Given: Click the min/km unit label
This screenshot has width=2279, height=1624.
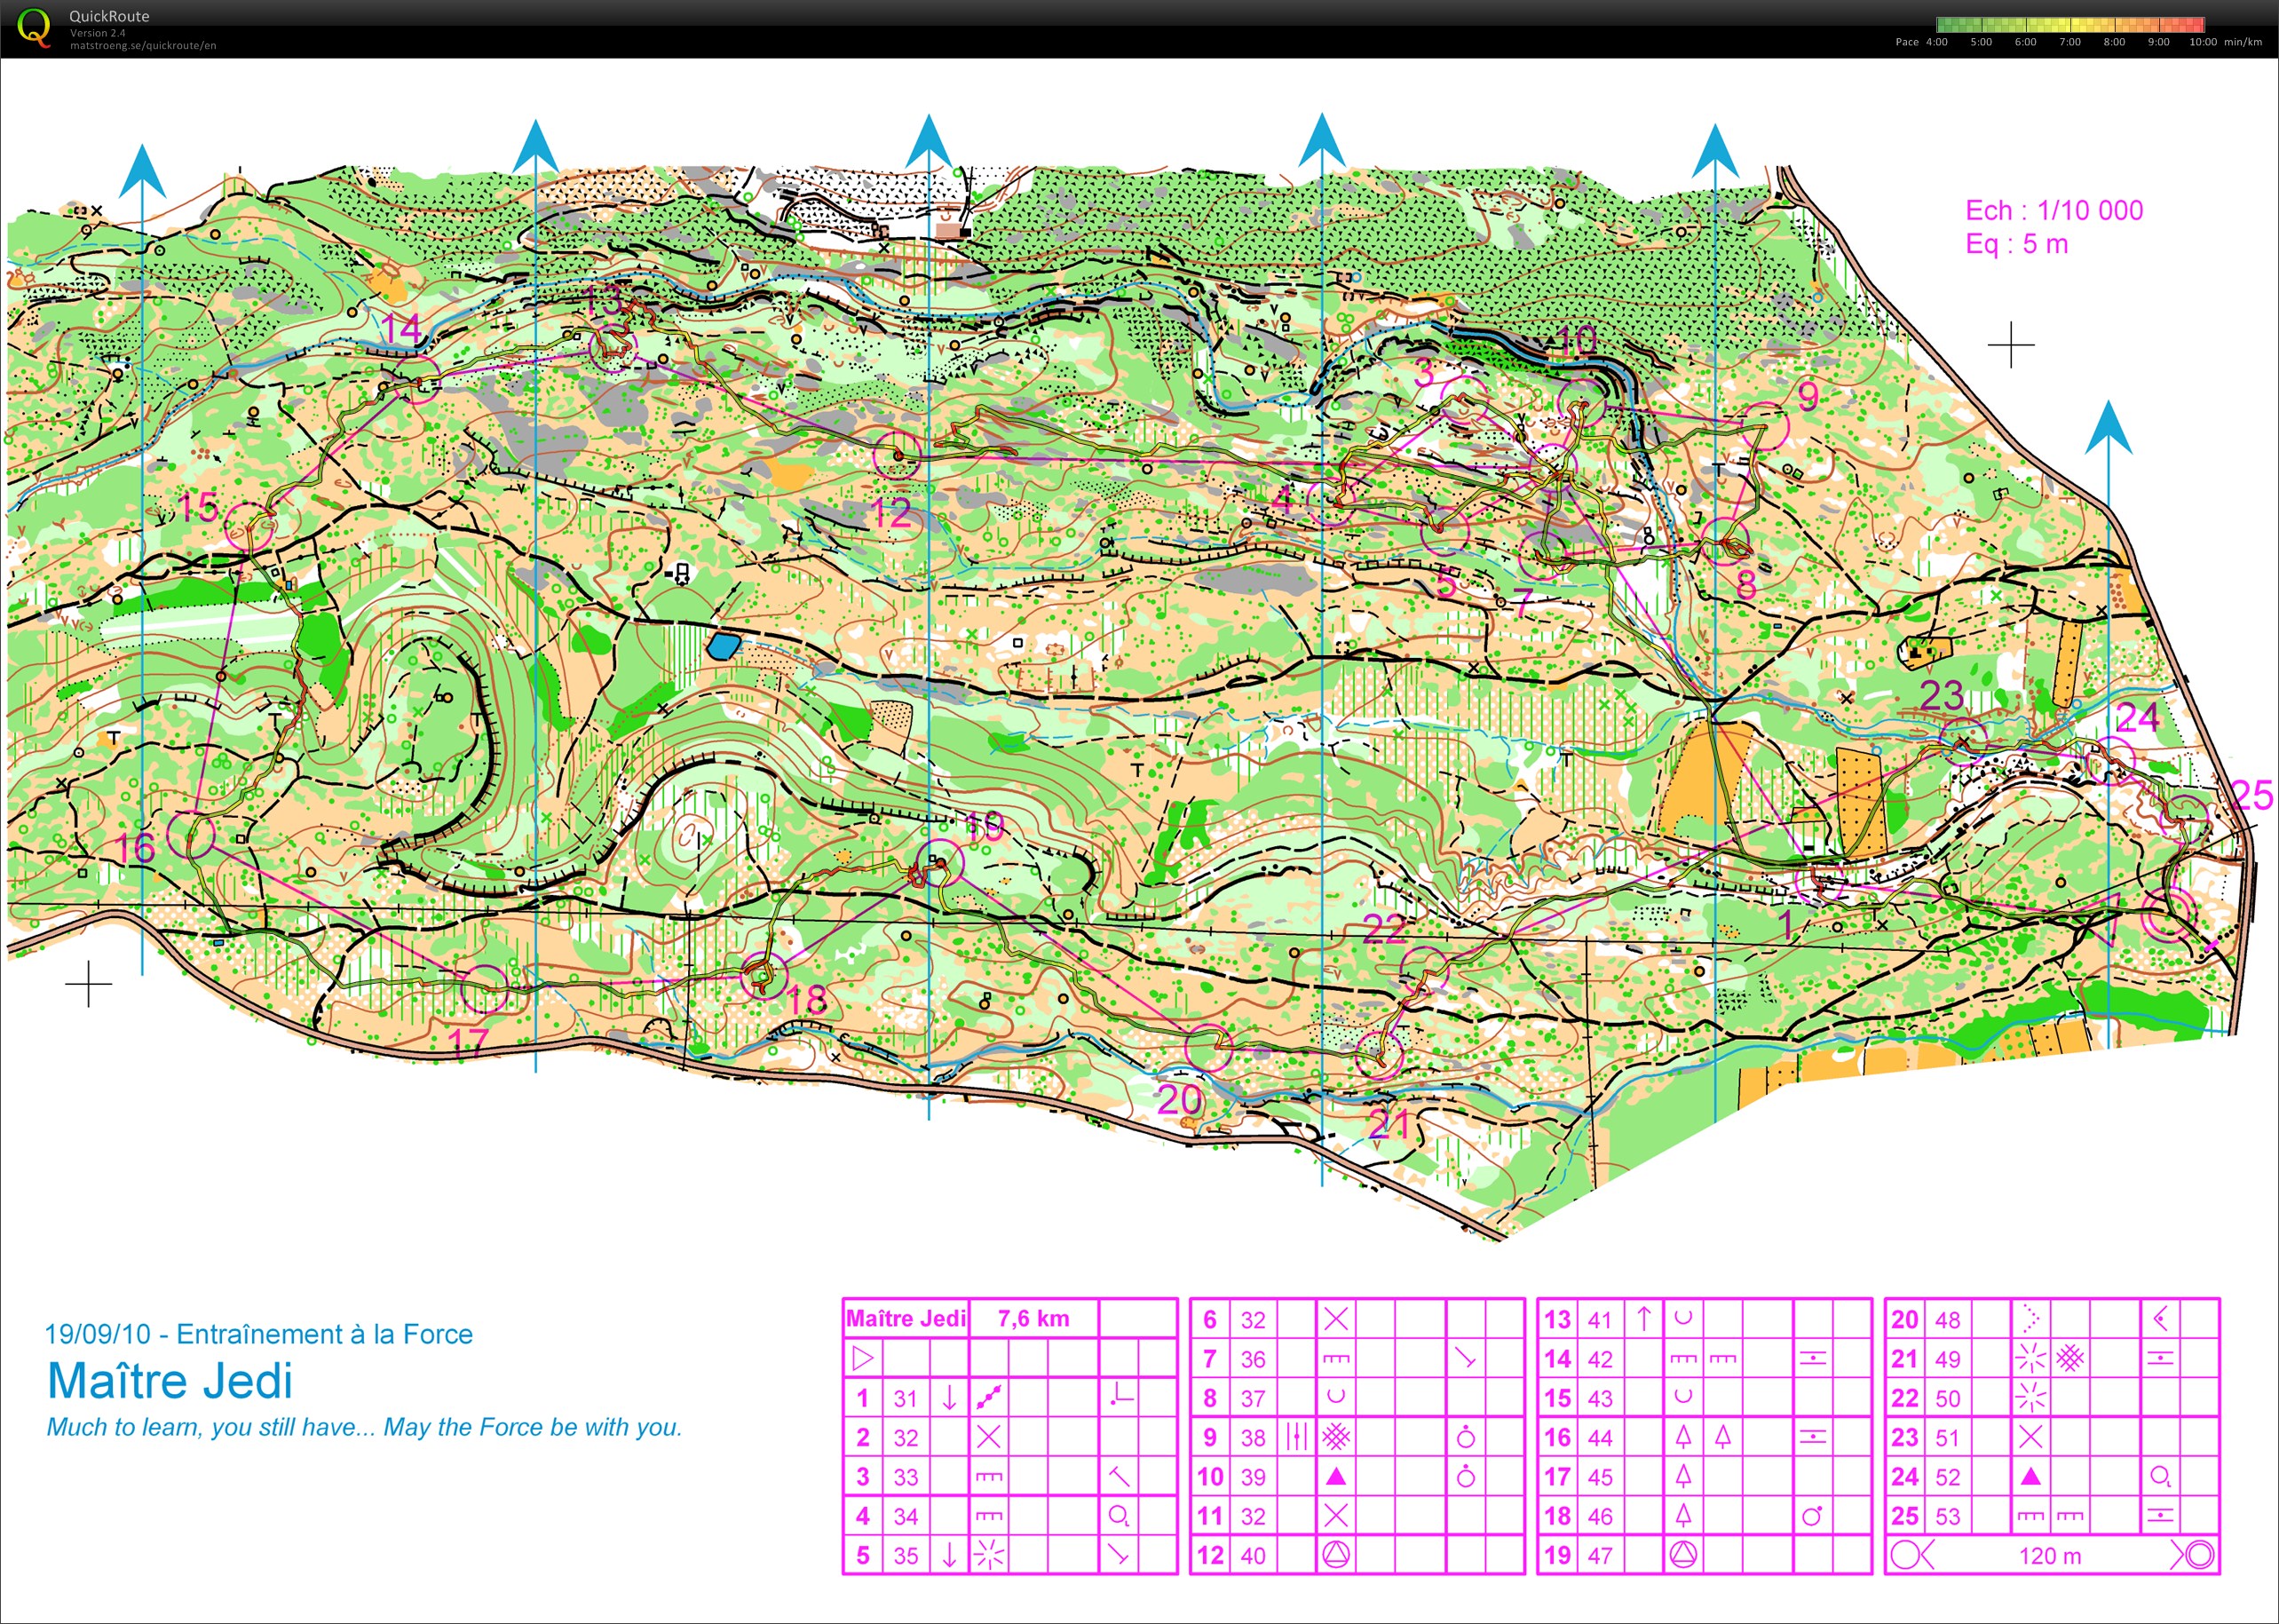Looking at the screenshot, I should pyautogui.click(x=2243, y=42).
